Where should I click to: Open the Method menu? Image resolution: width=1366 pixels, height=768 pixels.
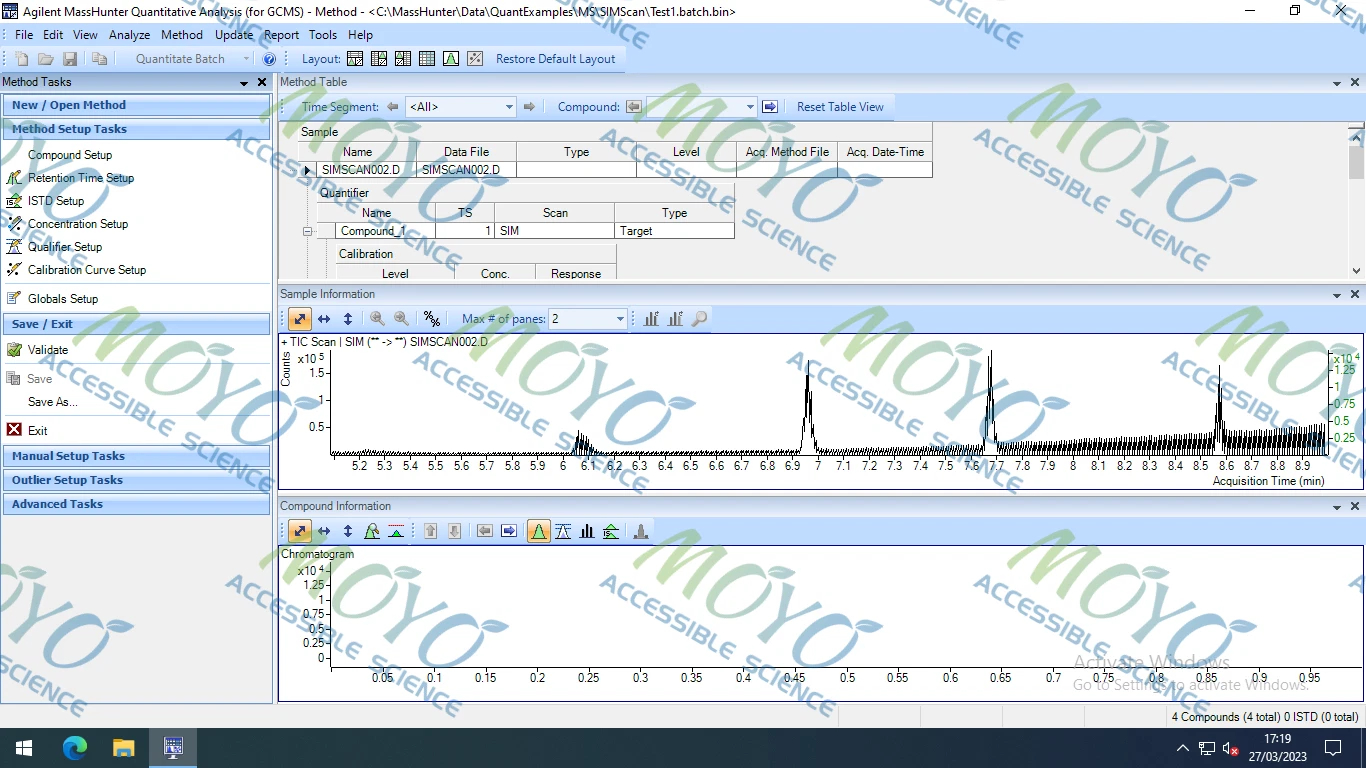click(182, 35)
